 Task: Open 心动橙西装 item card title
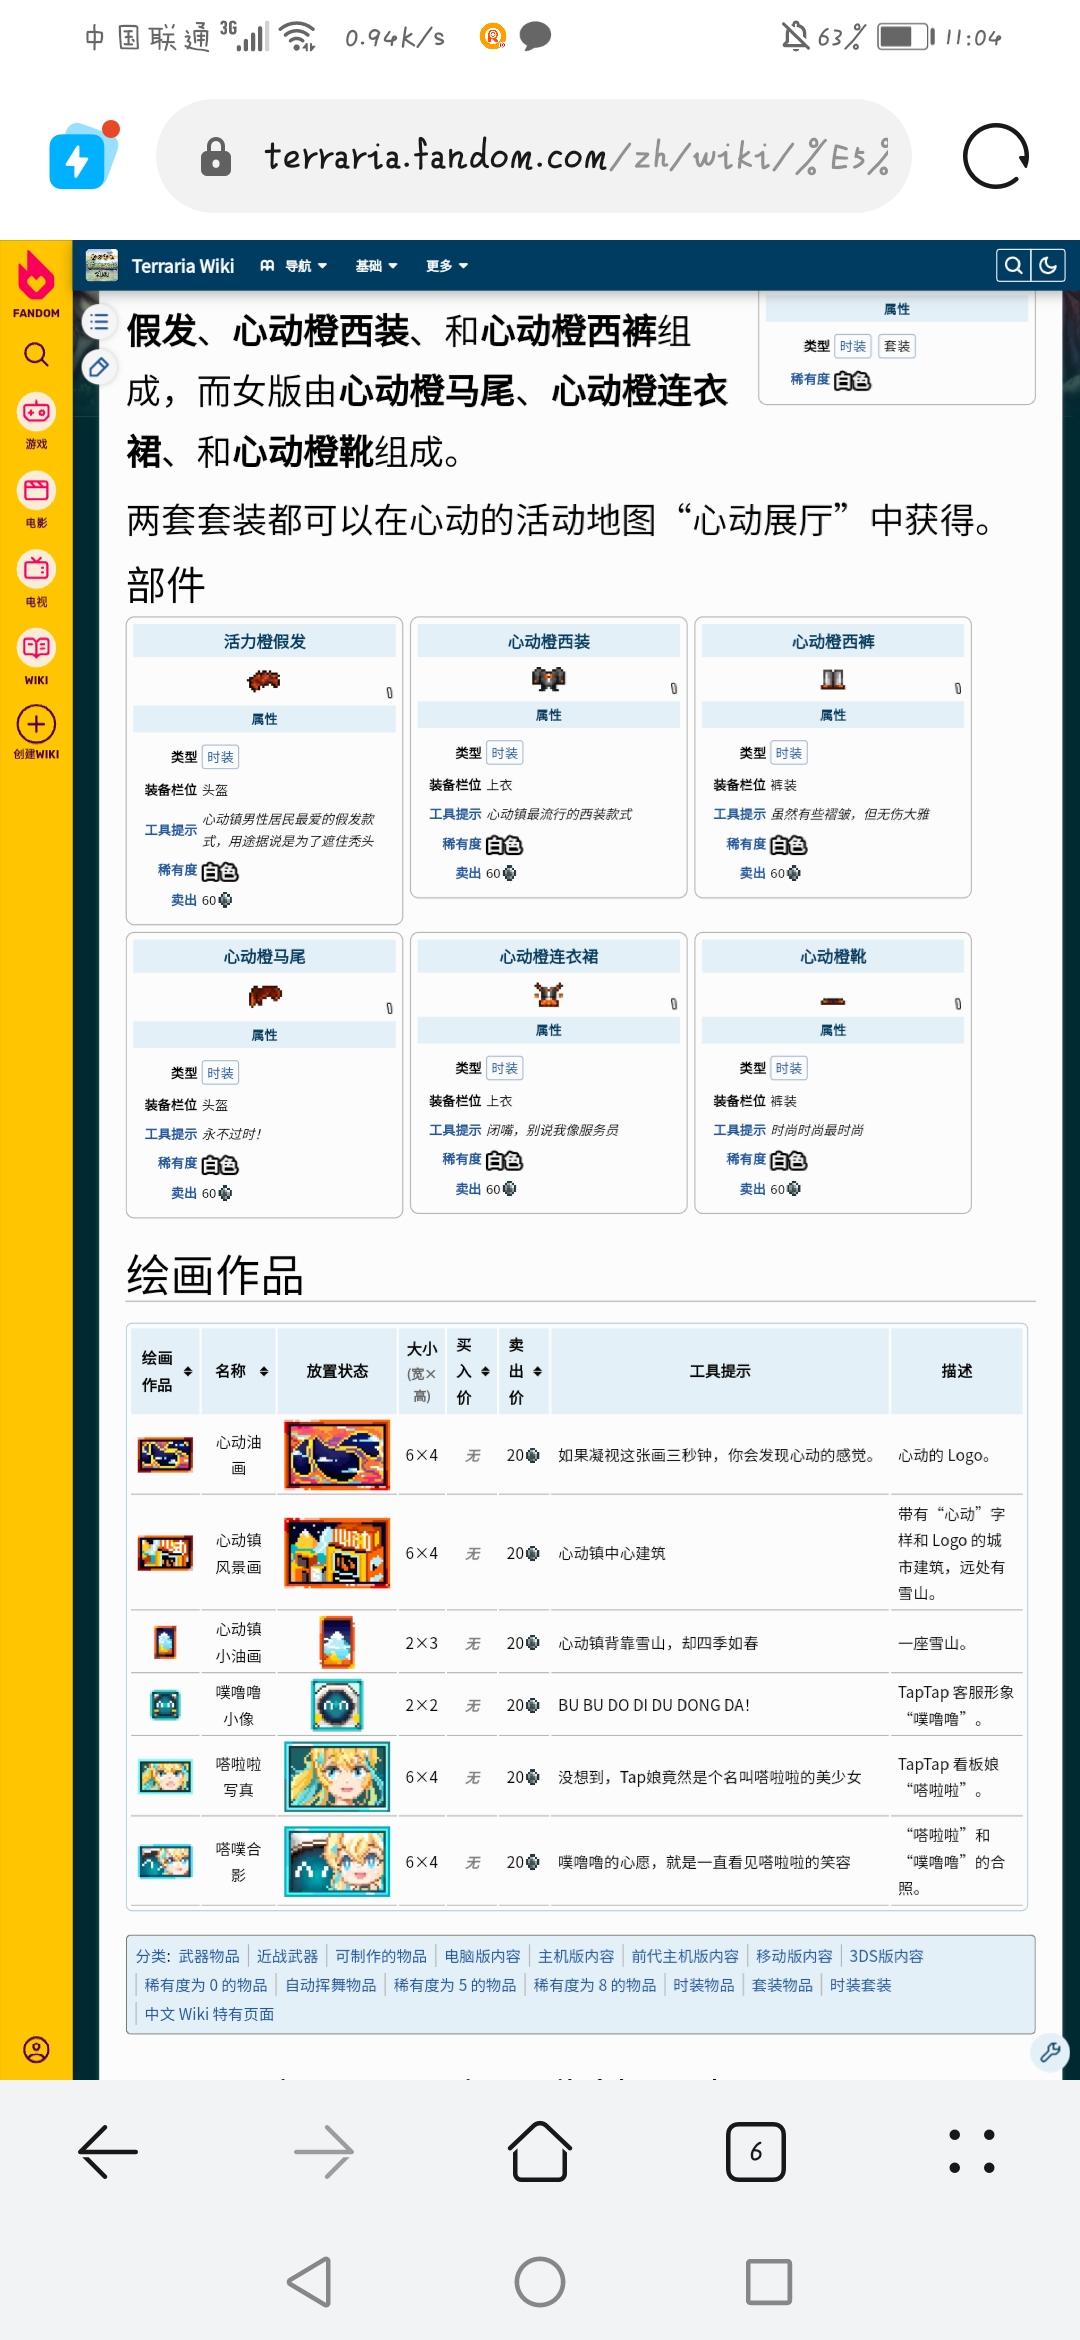[x=549, y=642]
